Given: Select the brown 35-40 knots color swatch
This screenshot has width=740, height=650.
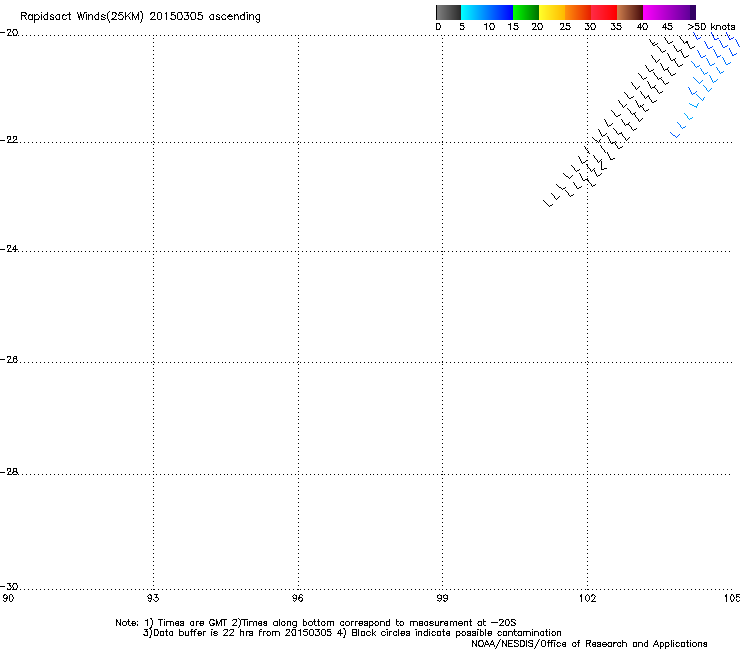Looking at the screenshot, I should [x=630, y=12].
